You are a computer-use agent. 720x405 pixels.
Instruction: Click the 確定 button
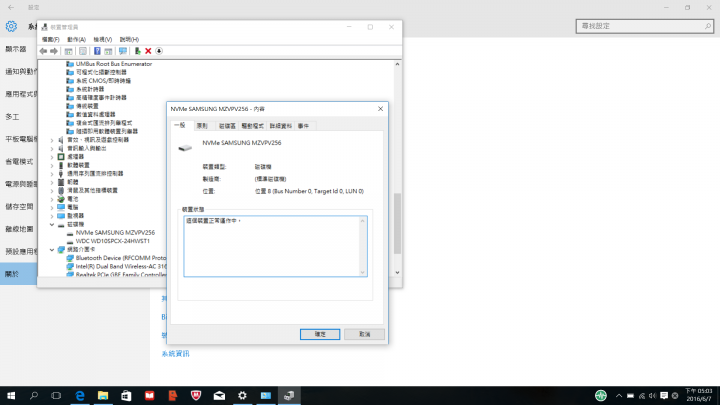[320, 334]
